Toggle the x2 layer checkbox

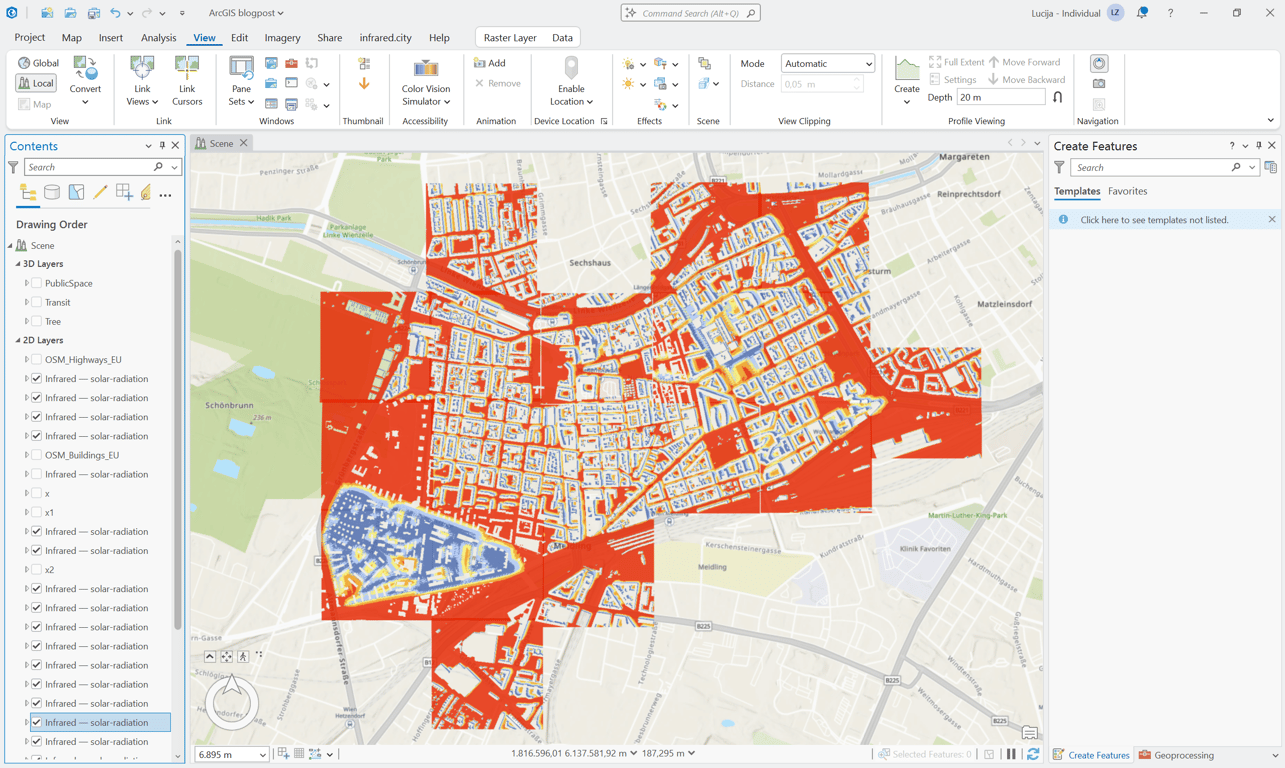pos(37,569)
